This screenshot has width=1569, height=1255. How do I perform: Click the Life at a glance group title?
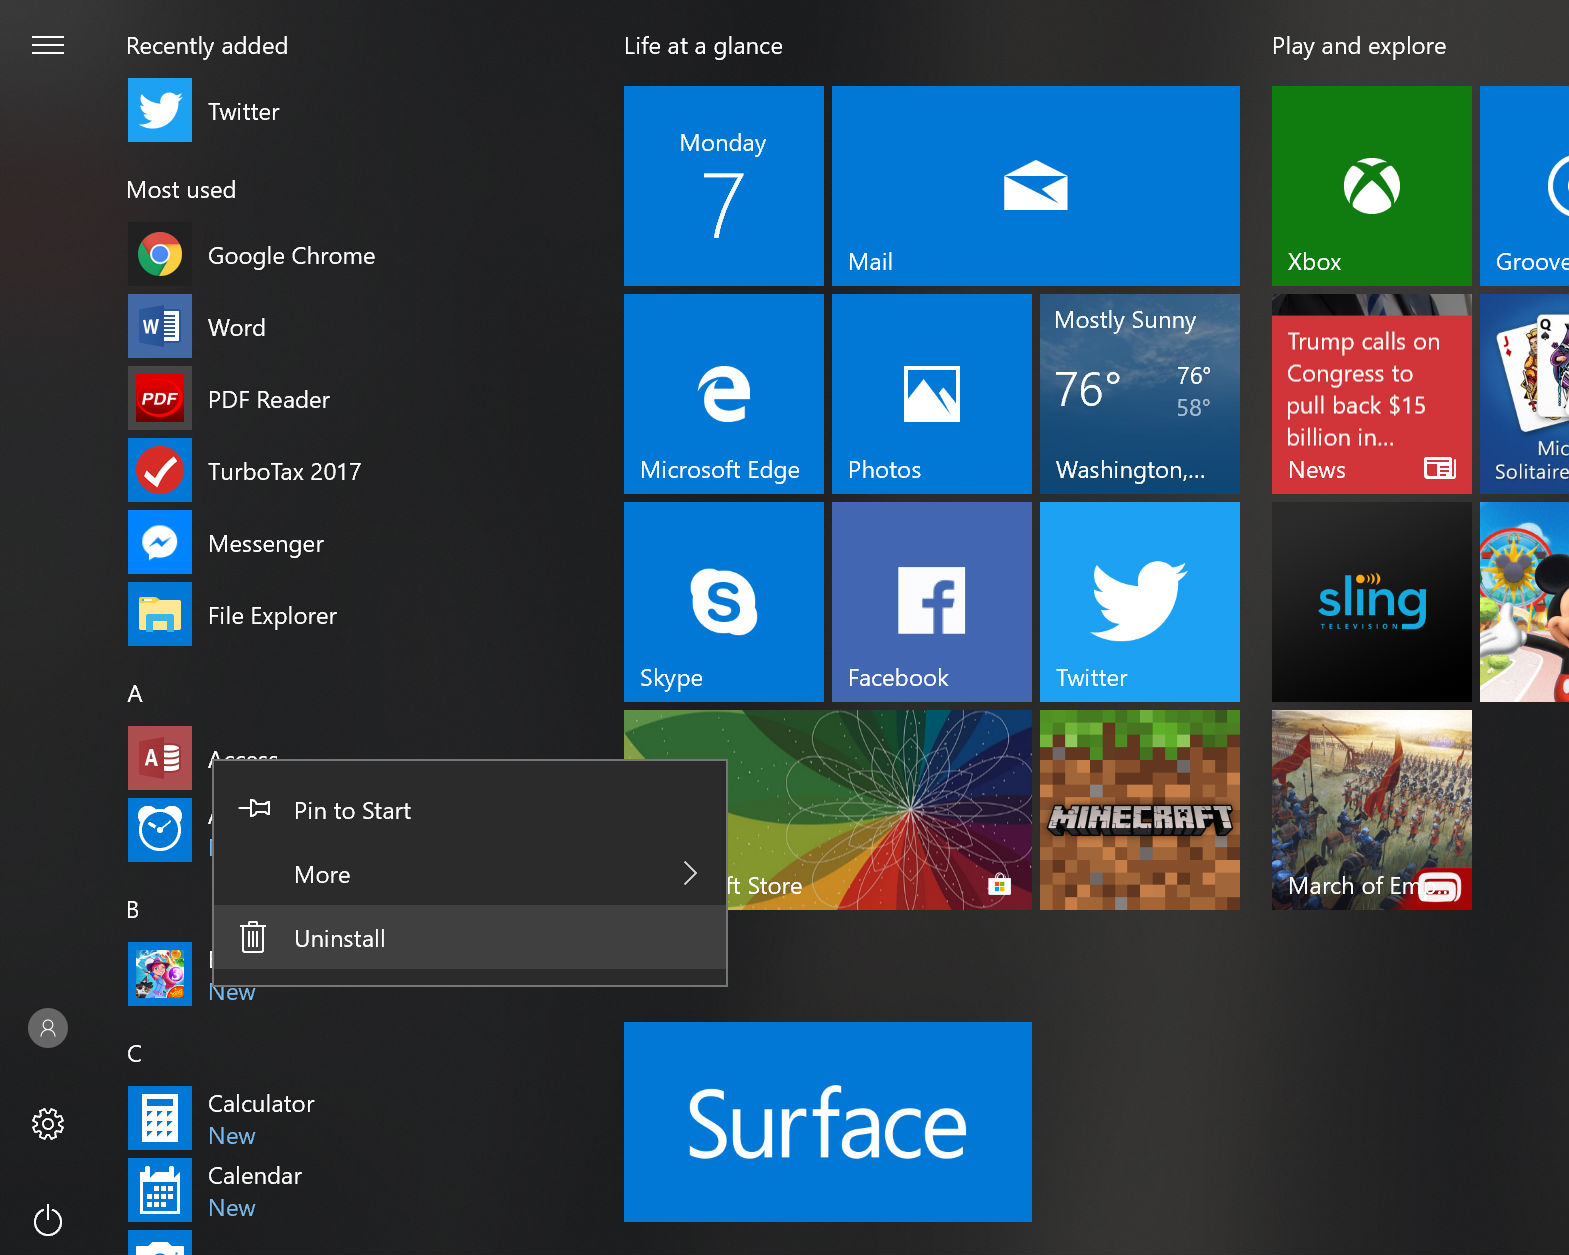[x=703, y=46]
